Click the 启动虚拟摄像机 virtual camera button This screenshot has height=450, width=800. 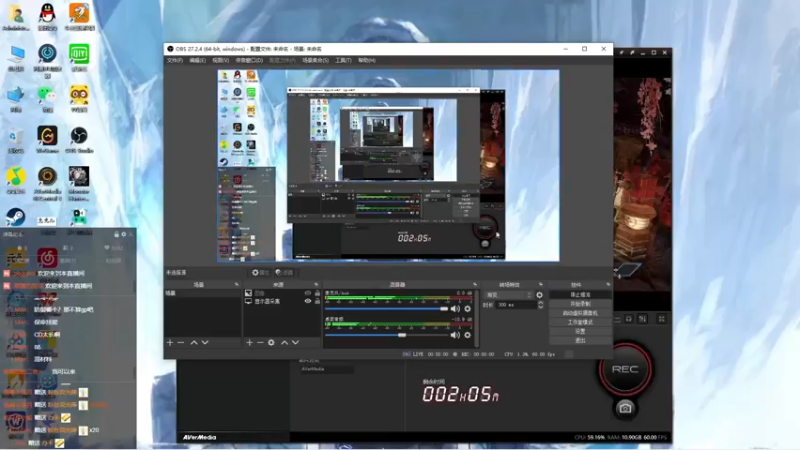tap(580, 313)
